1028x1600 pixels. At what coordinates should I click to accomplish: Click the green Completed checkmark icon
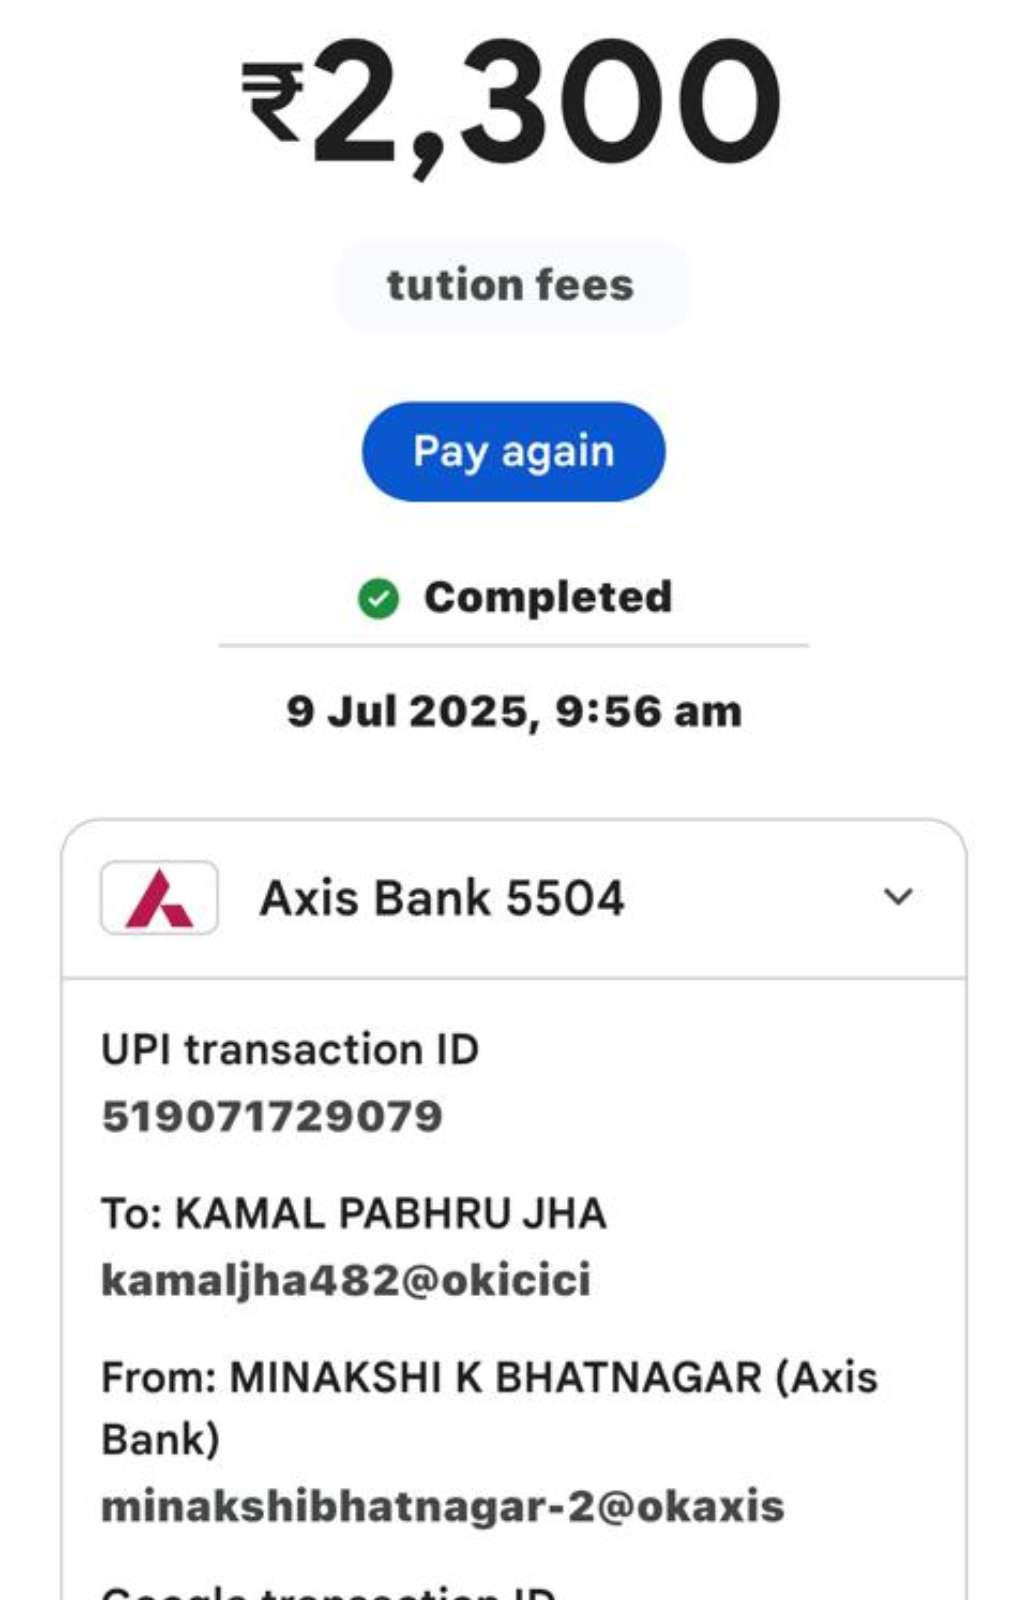(x=378, y=599)
